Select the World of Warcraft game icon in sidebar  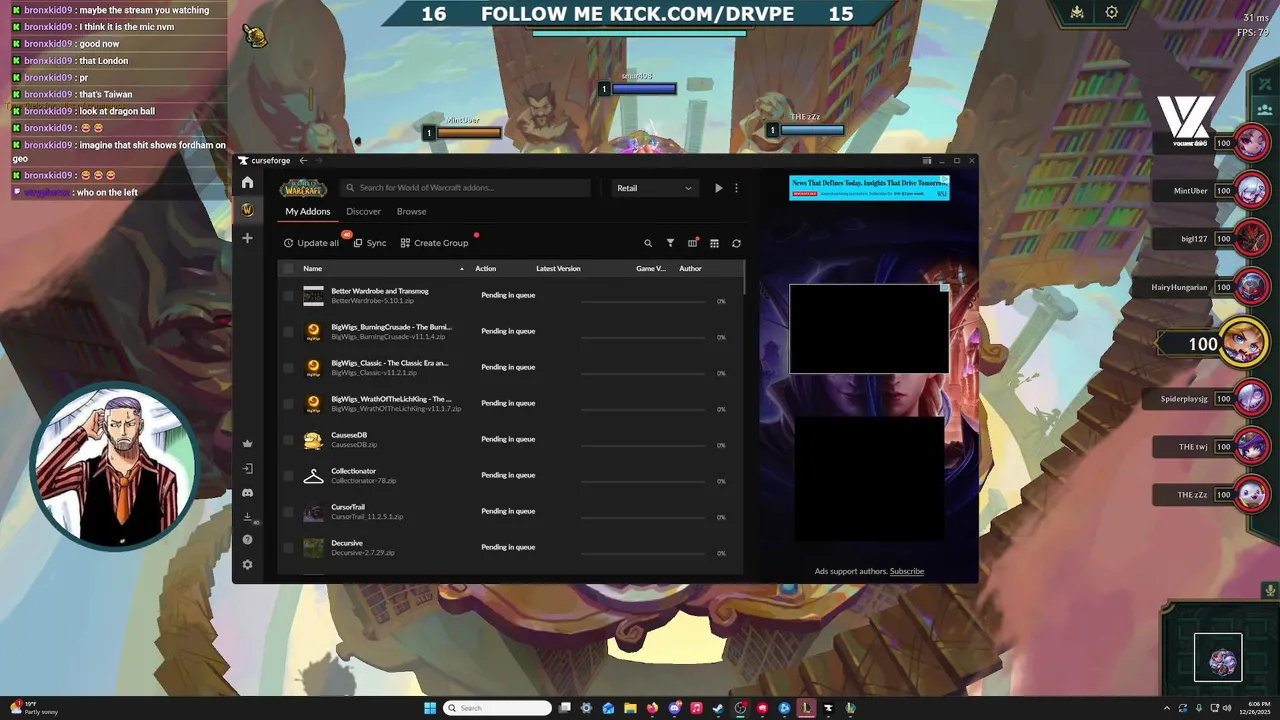pos(247,210)
